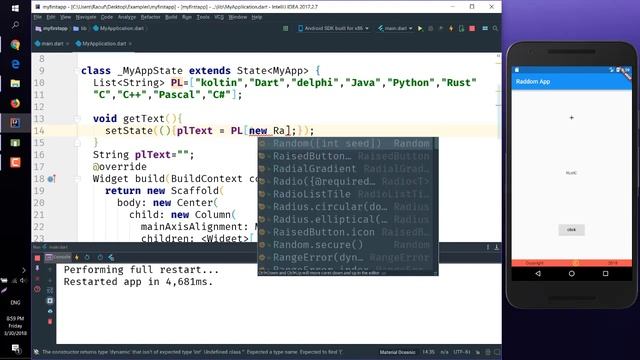Click the search everywhere magnifier icon
This screenshot has height=360, width=640.
pyautogui.click(x=495, y=29)
